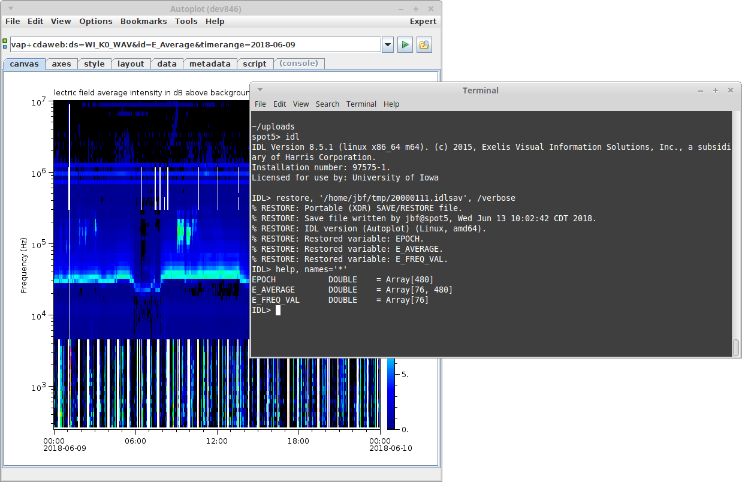Open the file browser icon beside play button
The height and width of the screenshot is (482, 742).
pyautogui.click(x=424, y=45)
